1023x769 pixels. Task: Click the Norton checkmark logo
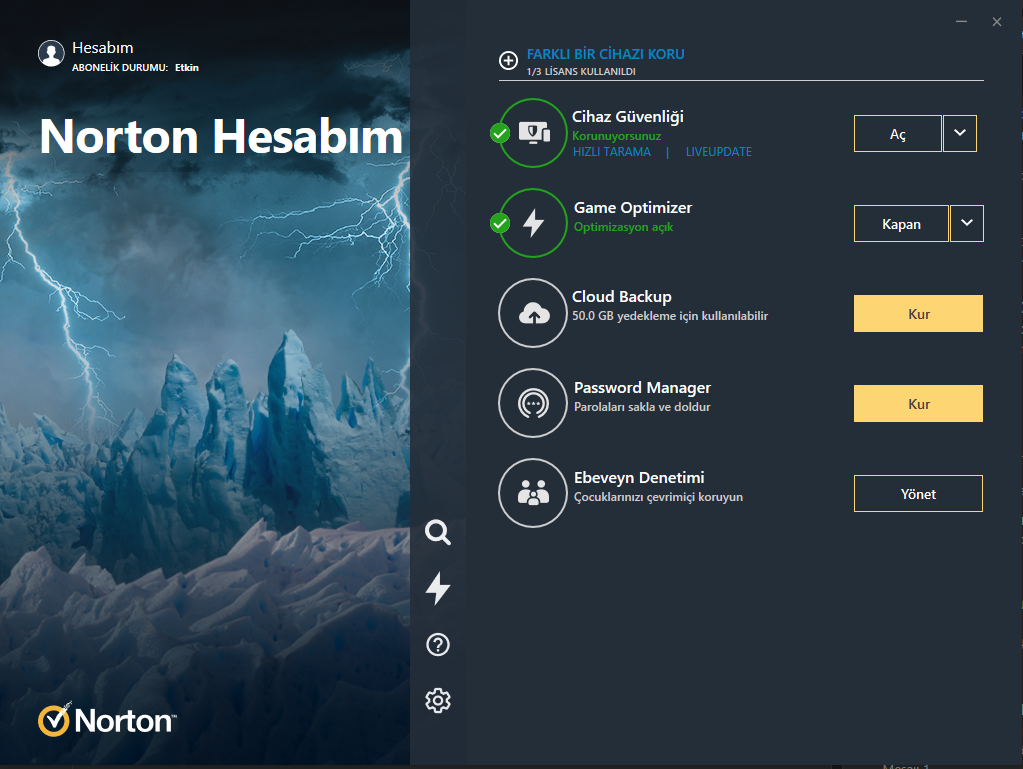(x=53, y=720)
